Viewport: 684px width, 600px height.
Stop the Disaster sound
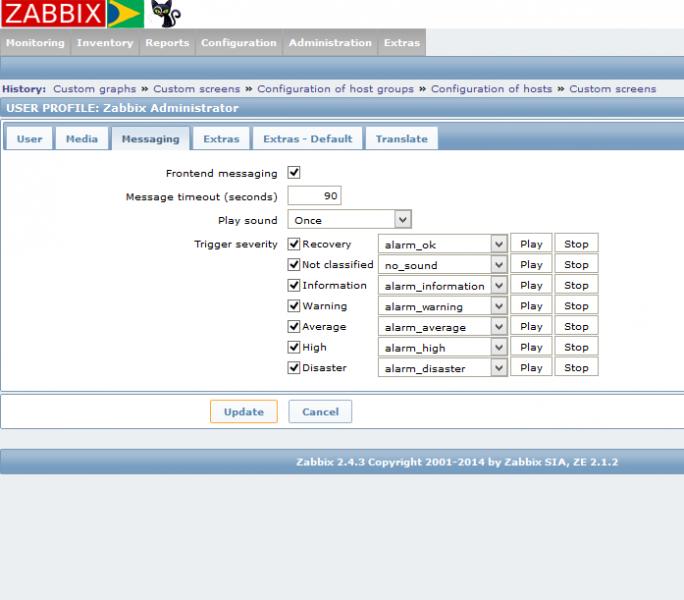pyautogui.click(x=576, y=367)
